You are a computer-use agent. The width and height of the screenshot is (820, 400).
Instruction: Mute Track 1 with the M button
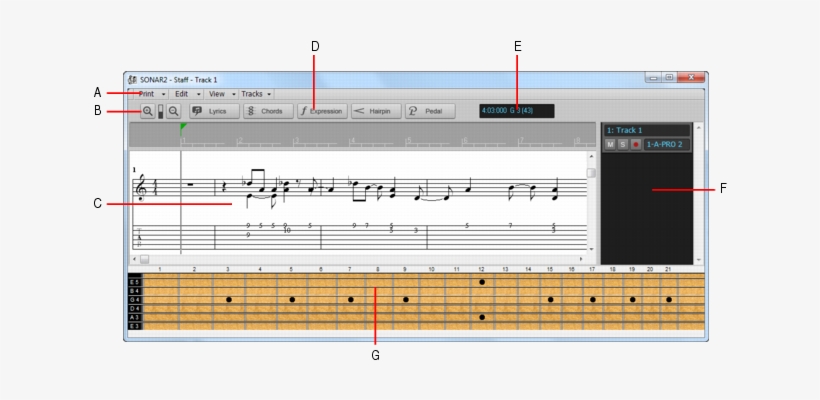610,144
